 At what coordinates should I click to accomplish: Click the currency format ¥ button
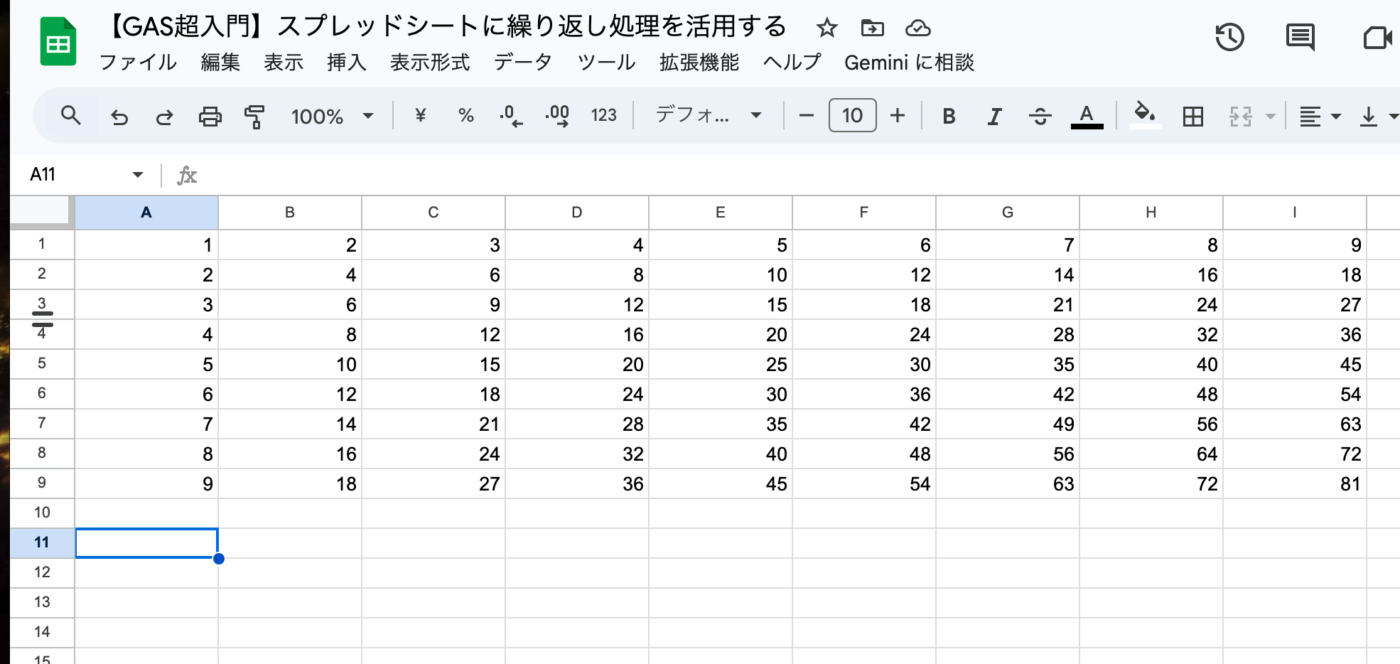(420, 116)
